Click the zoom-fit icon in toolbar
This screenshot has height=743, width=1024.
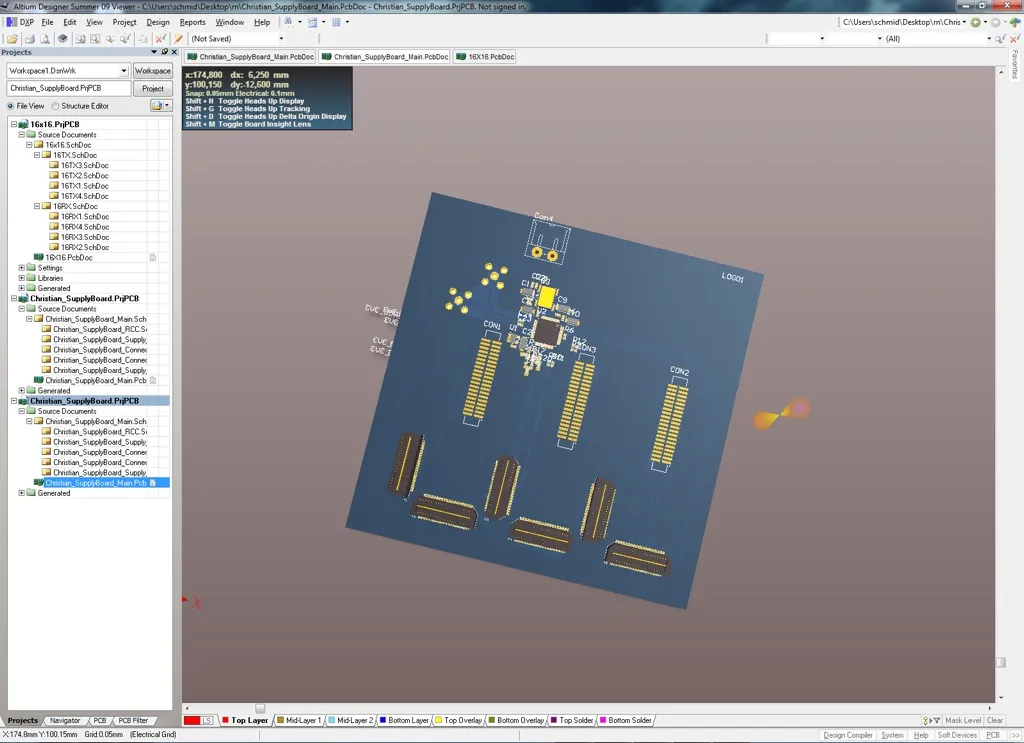tap(80, 39)
